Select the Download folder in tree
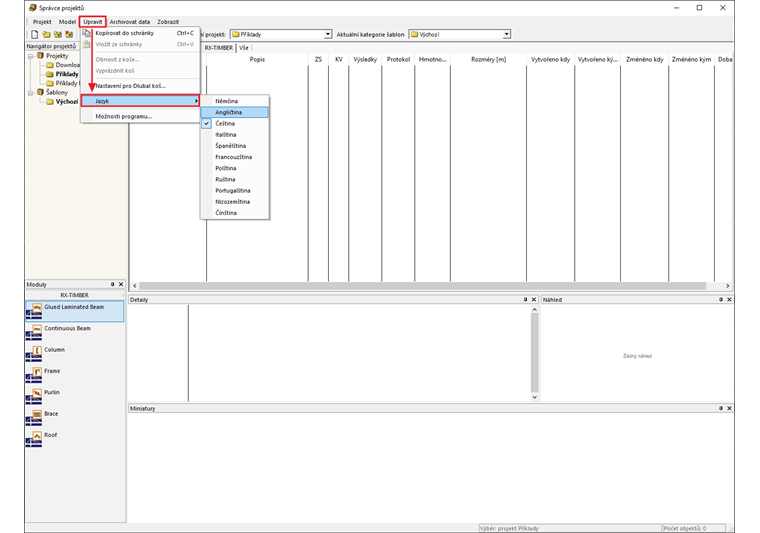This screenshot has height=533, width=760. (63, 65)
